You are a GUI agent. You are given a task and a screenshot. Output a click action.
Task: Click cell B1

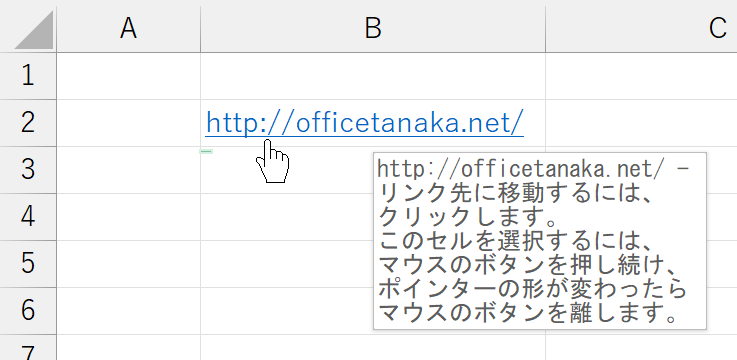(373, 76)
